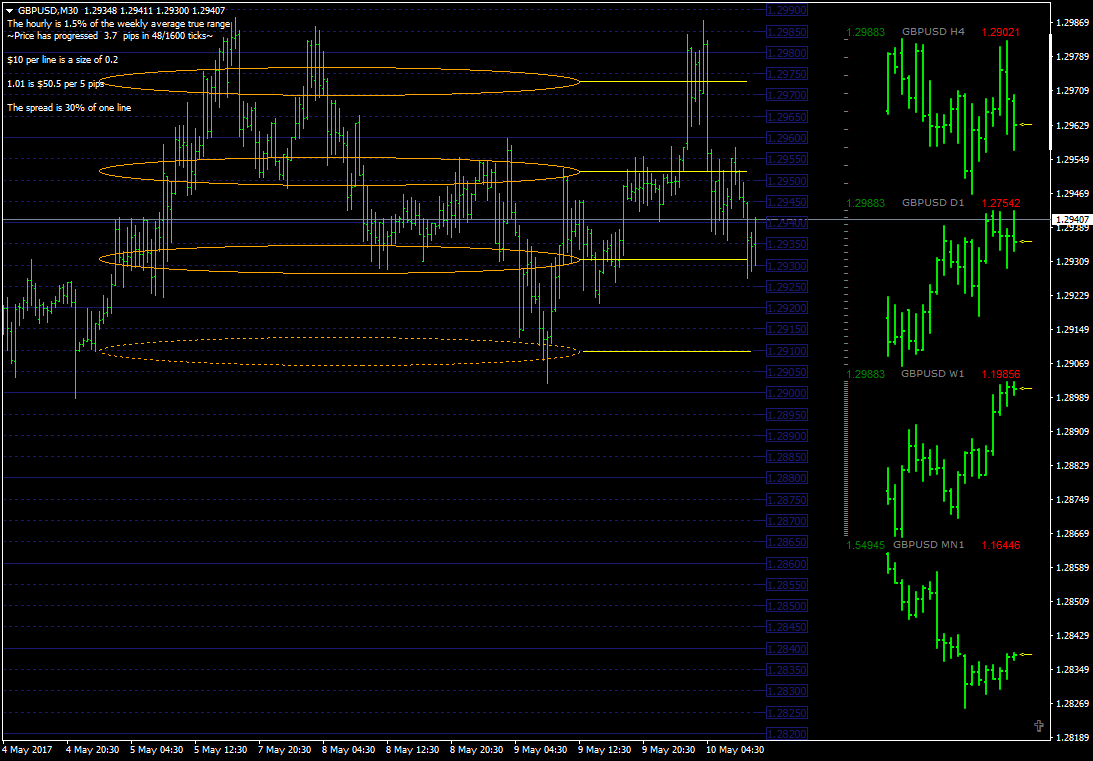Select the yellow line near 1.29750 level
The height and width of the screenshot is (761, 1093).
(x=664, y=82)
